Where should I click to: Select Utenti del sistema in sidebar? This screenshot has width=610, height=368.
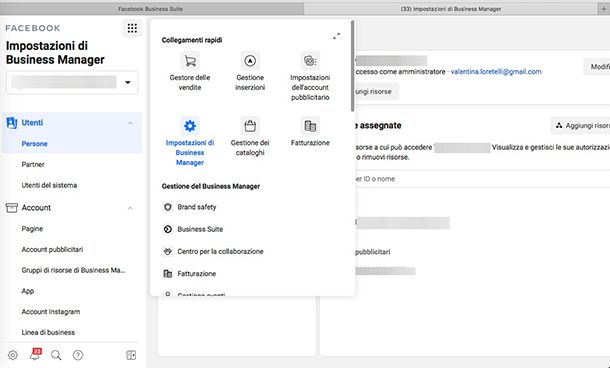click(x=49, y=185)
